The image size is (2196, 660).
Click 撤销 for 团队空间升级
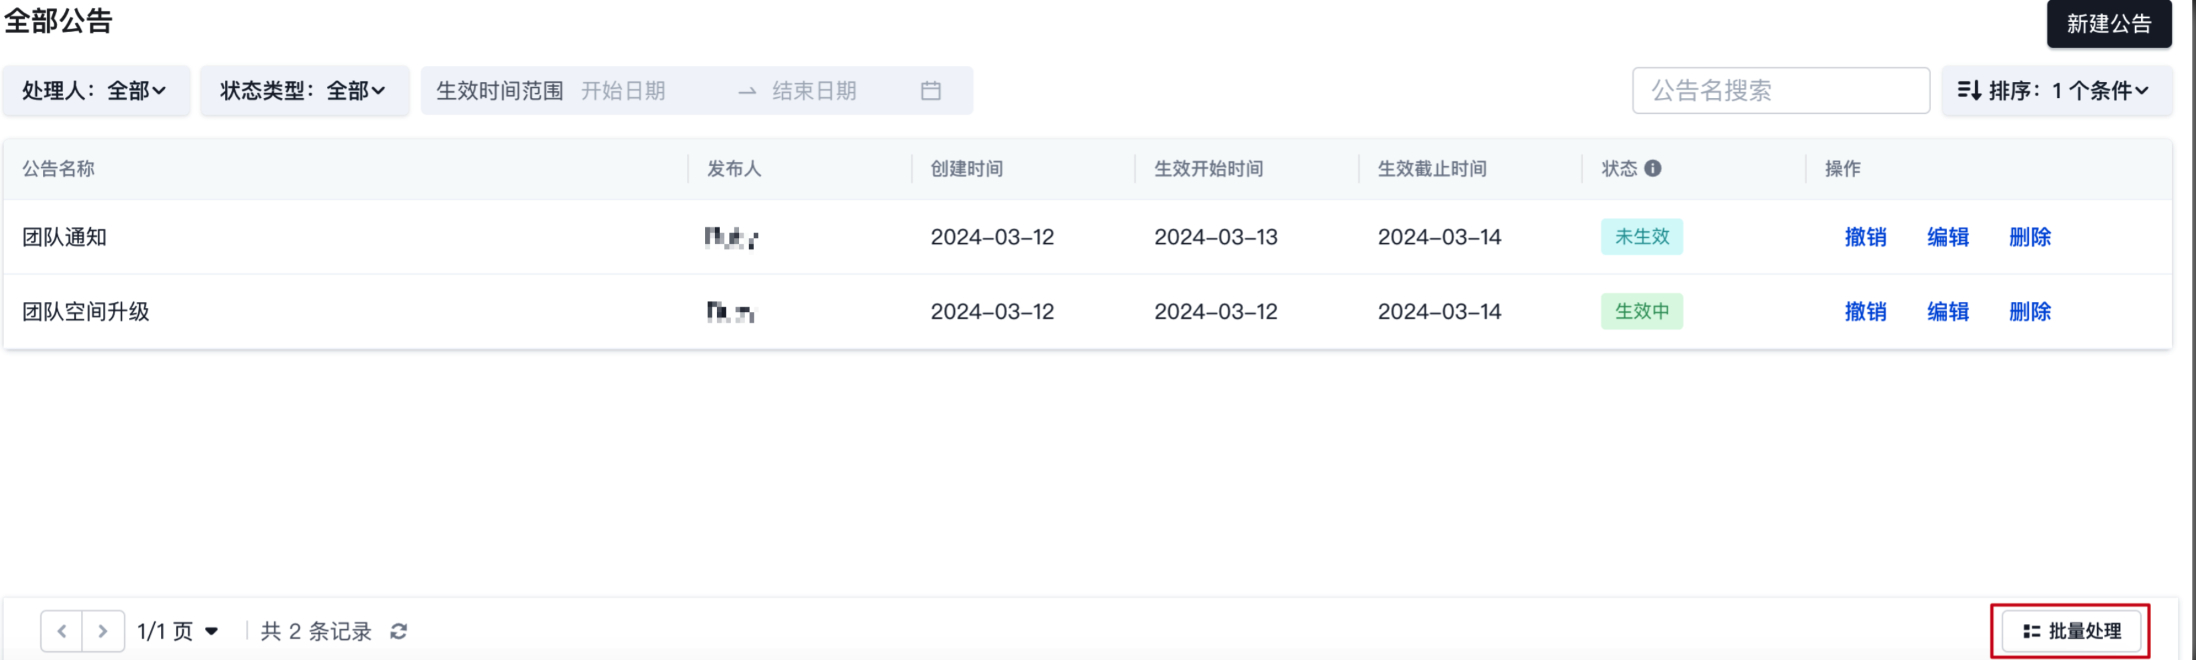point(1865,312)
